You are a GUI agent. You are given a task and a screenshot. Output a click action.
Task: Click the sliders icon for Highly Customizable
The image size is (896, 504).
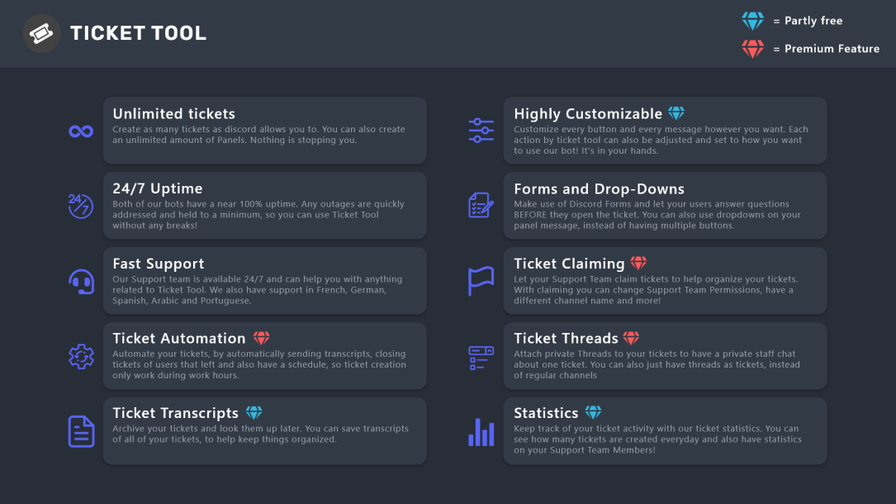pos(481,130)
